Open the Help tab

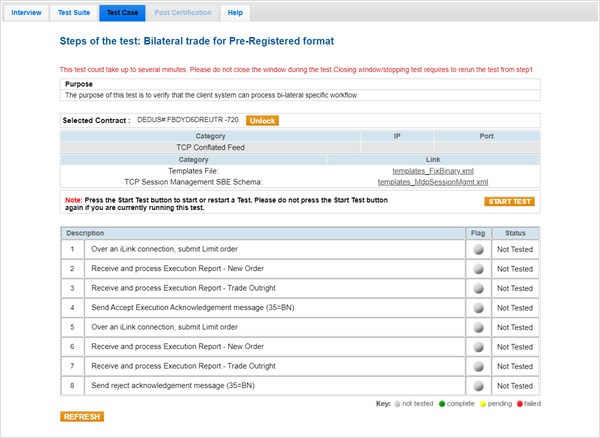pos(235,13)
